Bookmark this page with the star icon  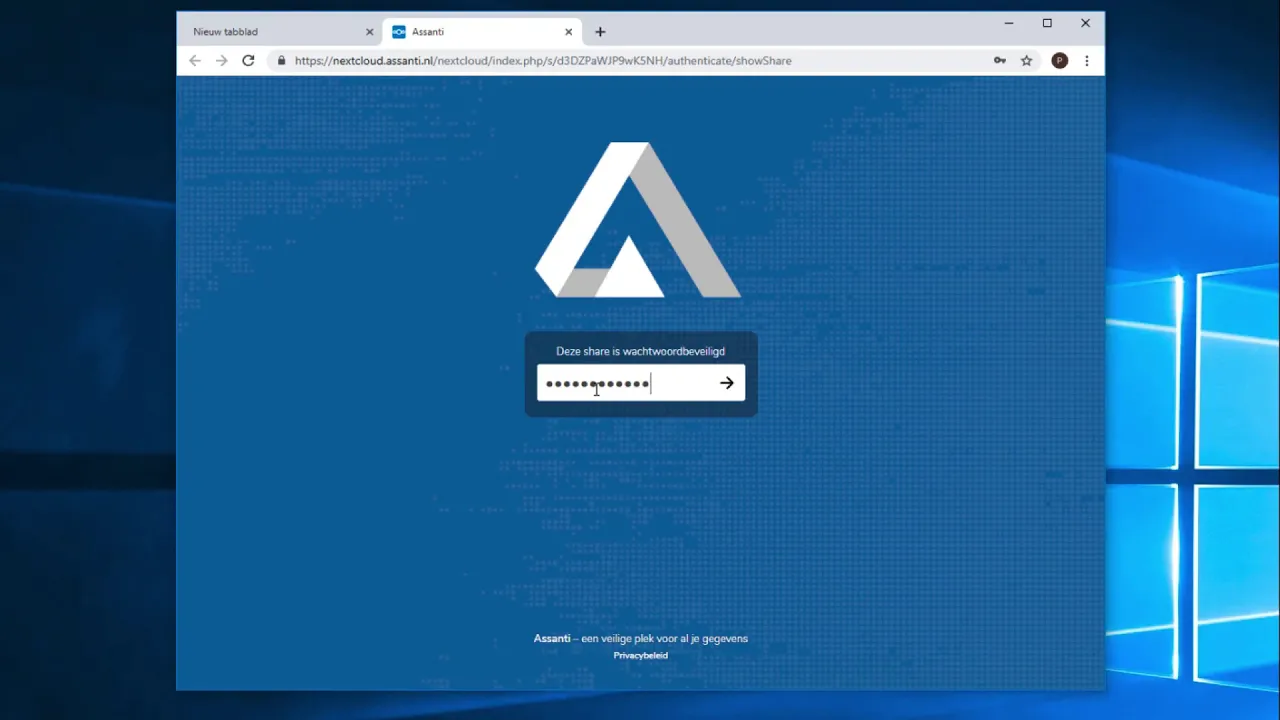pos(1026,61)
